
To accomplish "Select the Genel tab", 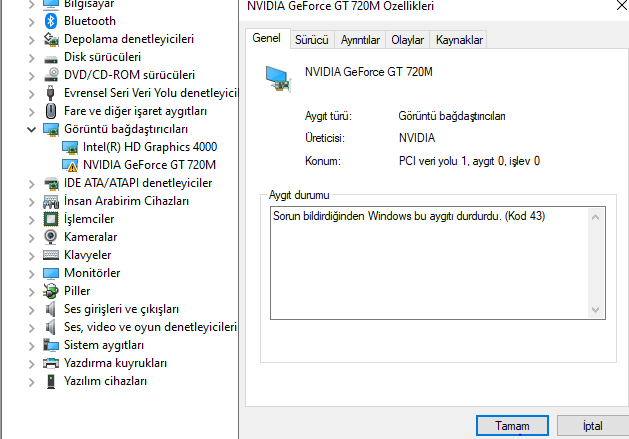I will [266, 39].
